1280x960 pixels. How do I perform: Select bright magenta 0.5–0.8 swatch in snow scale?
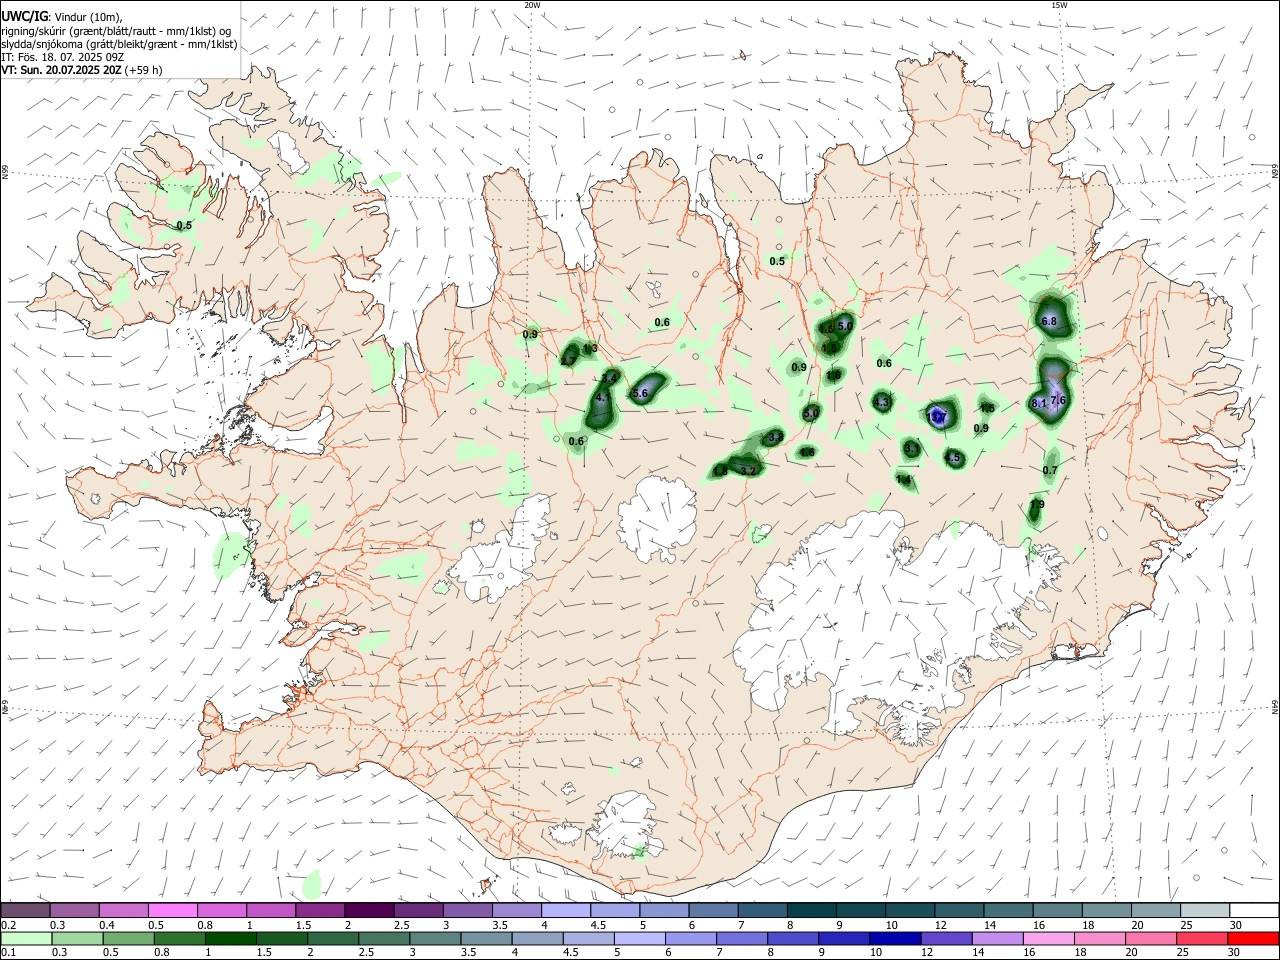point(173,910)
